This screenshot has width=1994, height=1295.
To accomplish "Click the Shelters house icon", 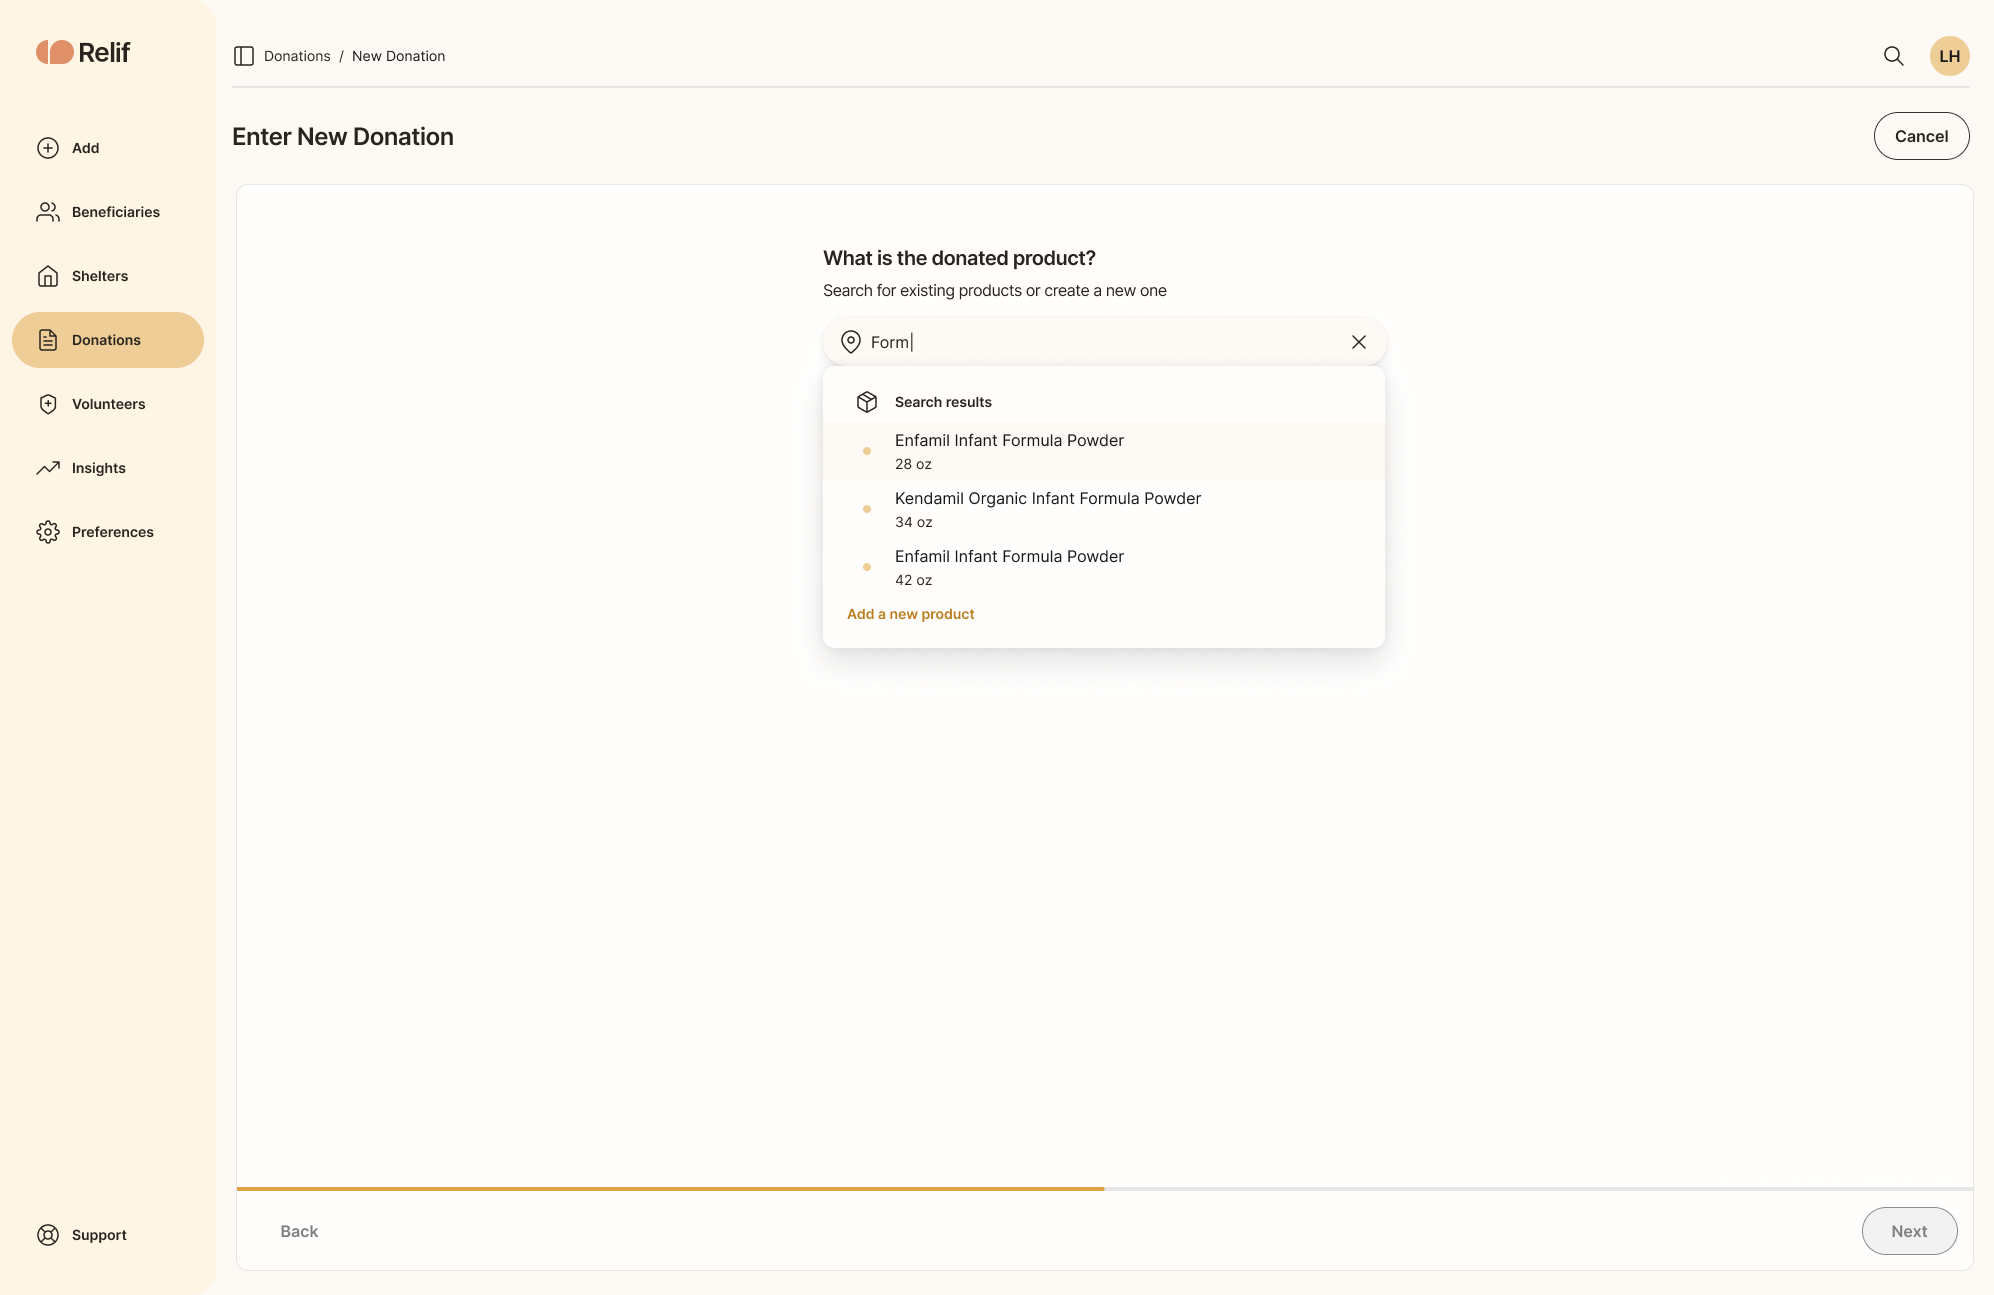I will pyautogui.click(x=48, y=276).
